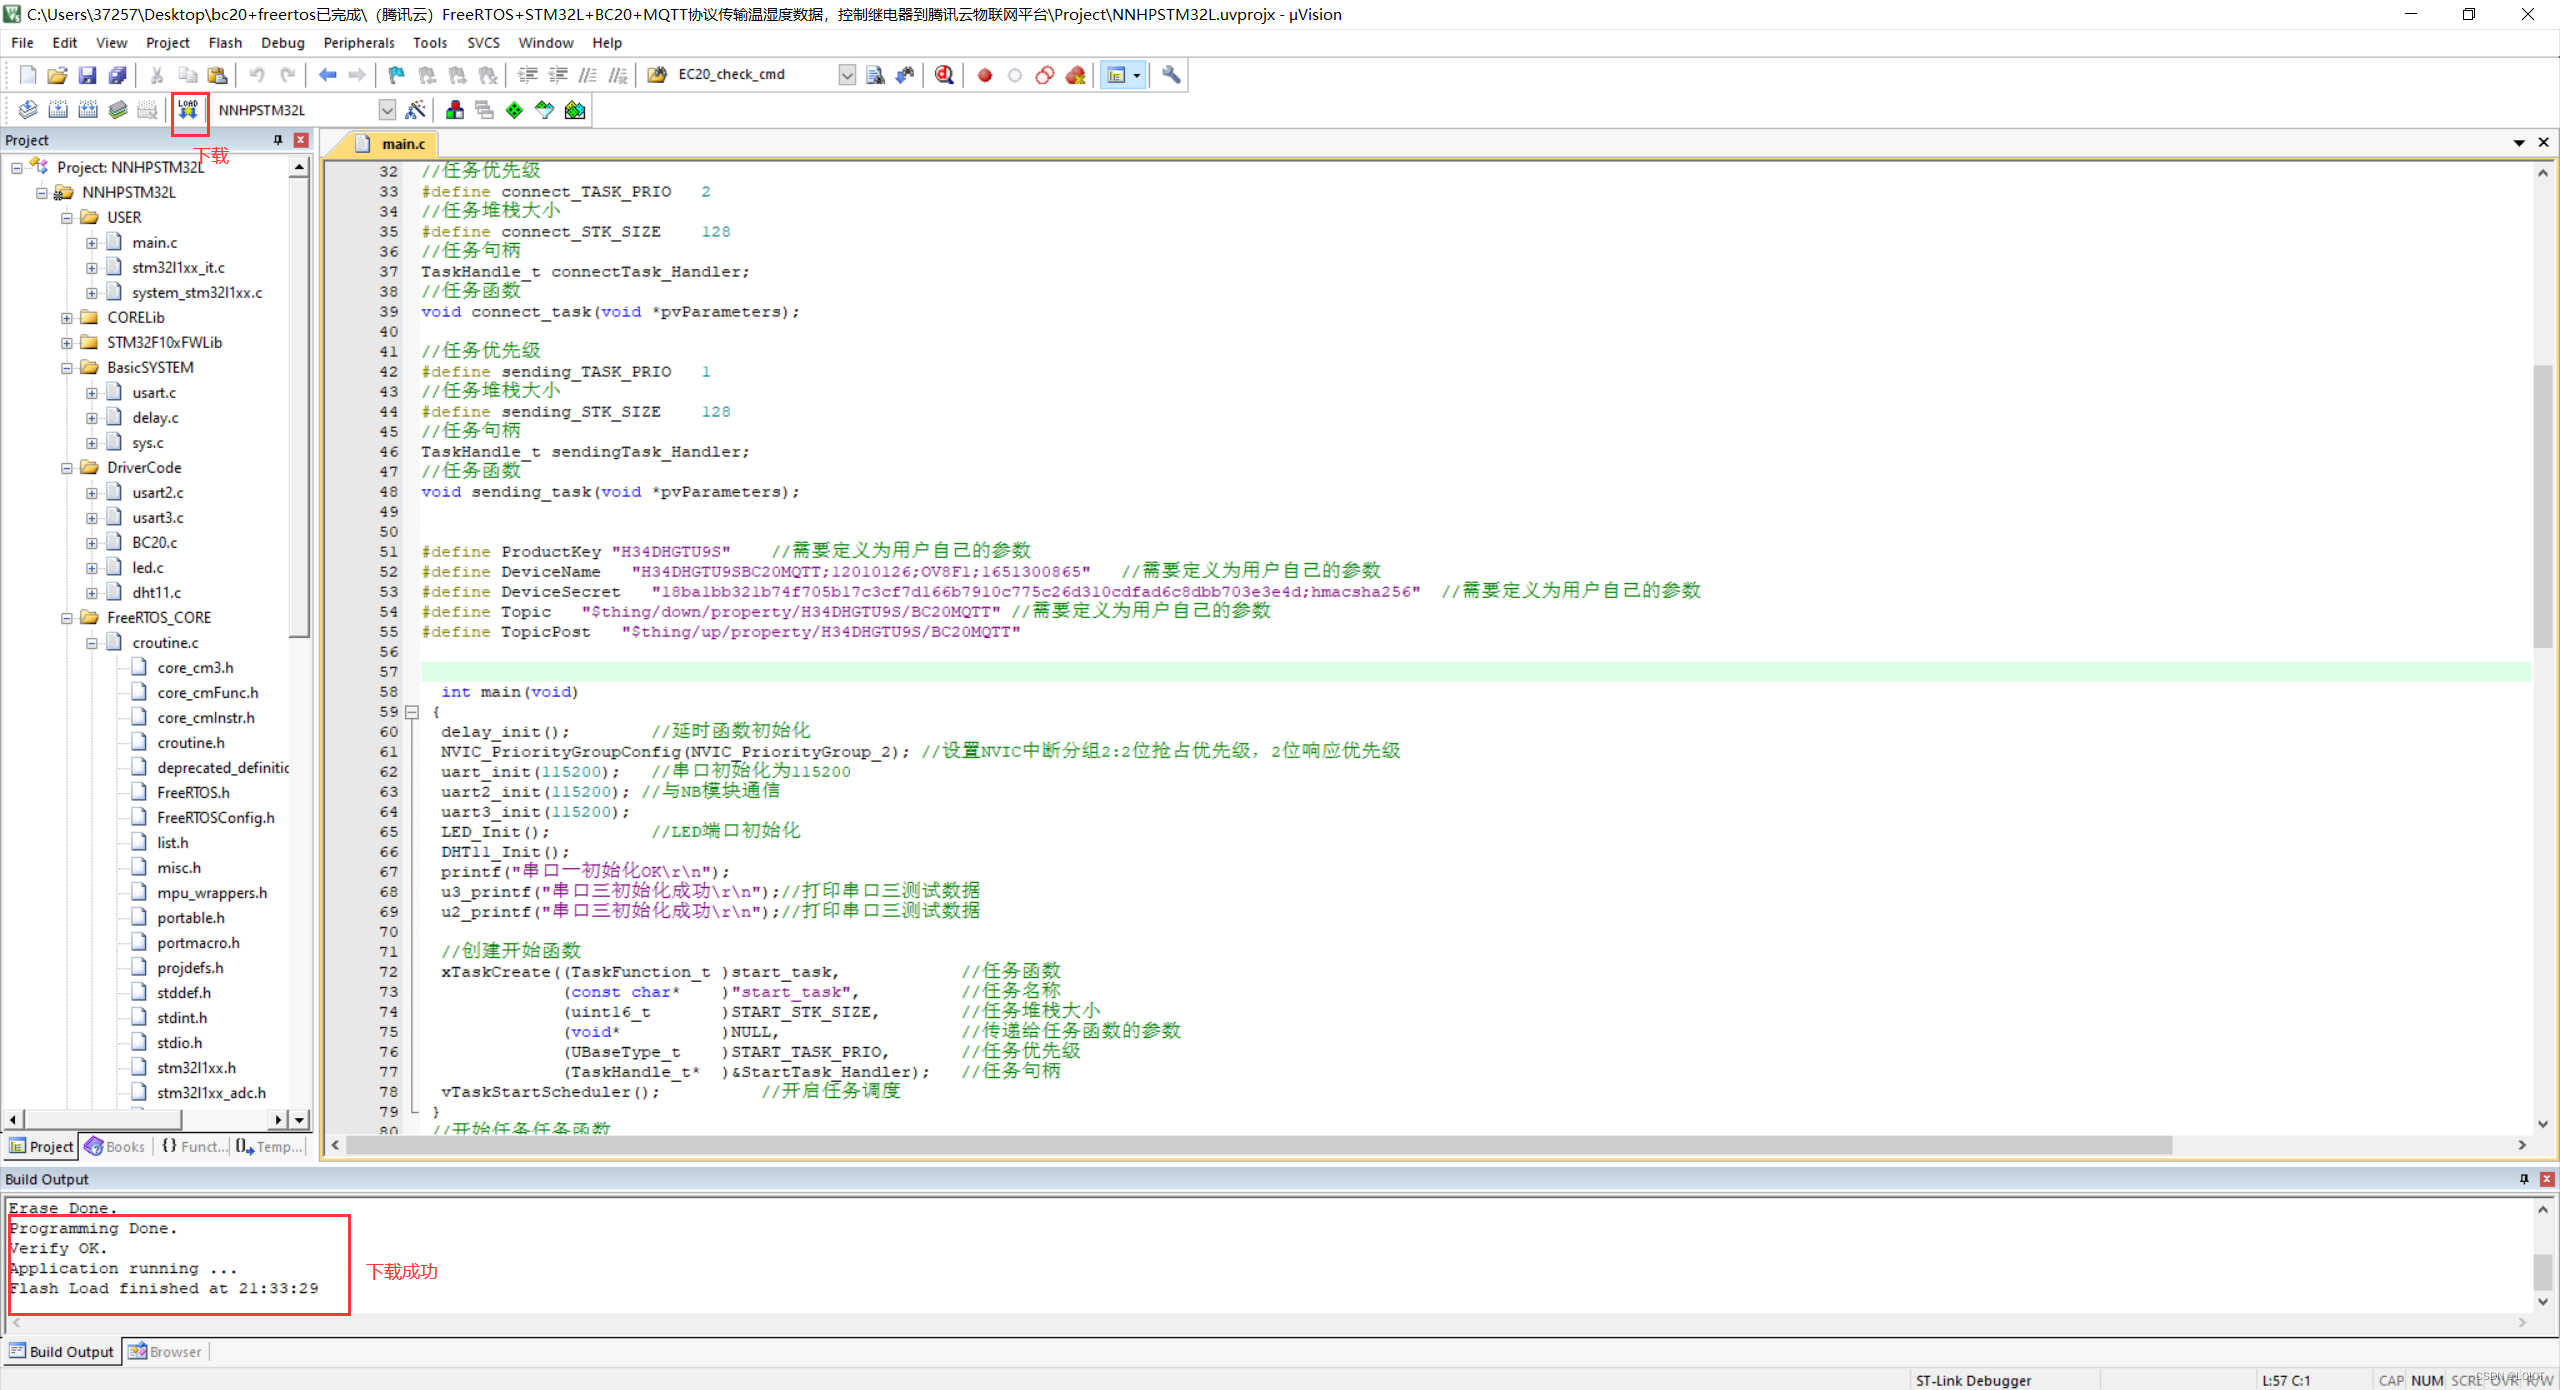The image size is (2560, 1390).
Task: Open the Flash menu
Action: click(225, 43)
